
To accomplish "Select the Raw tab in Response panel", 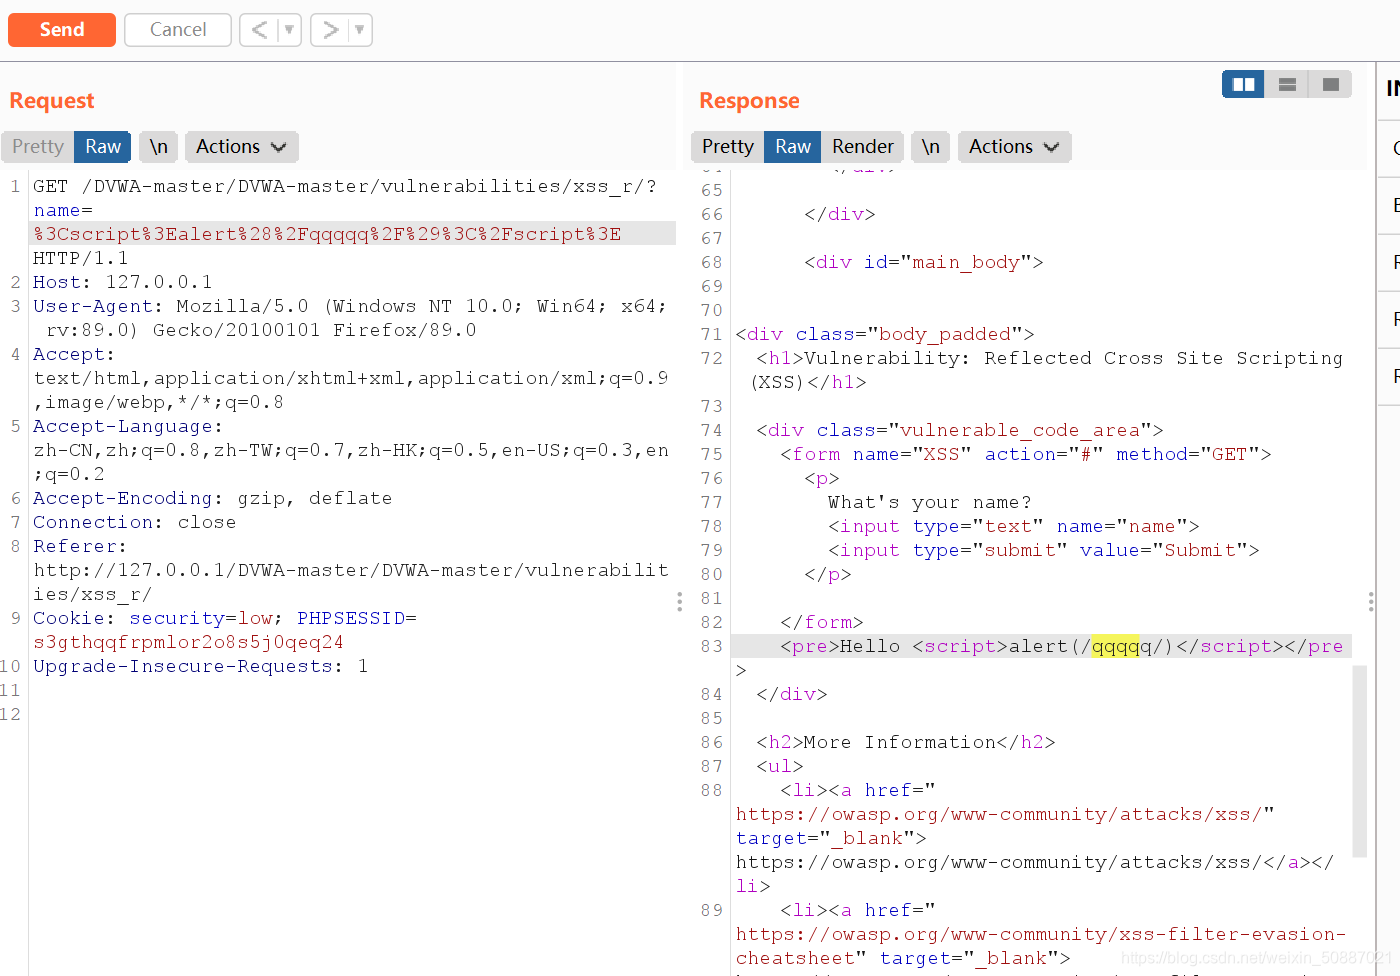I will click(793, 147).
